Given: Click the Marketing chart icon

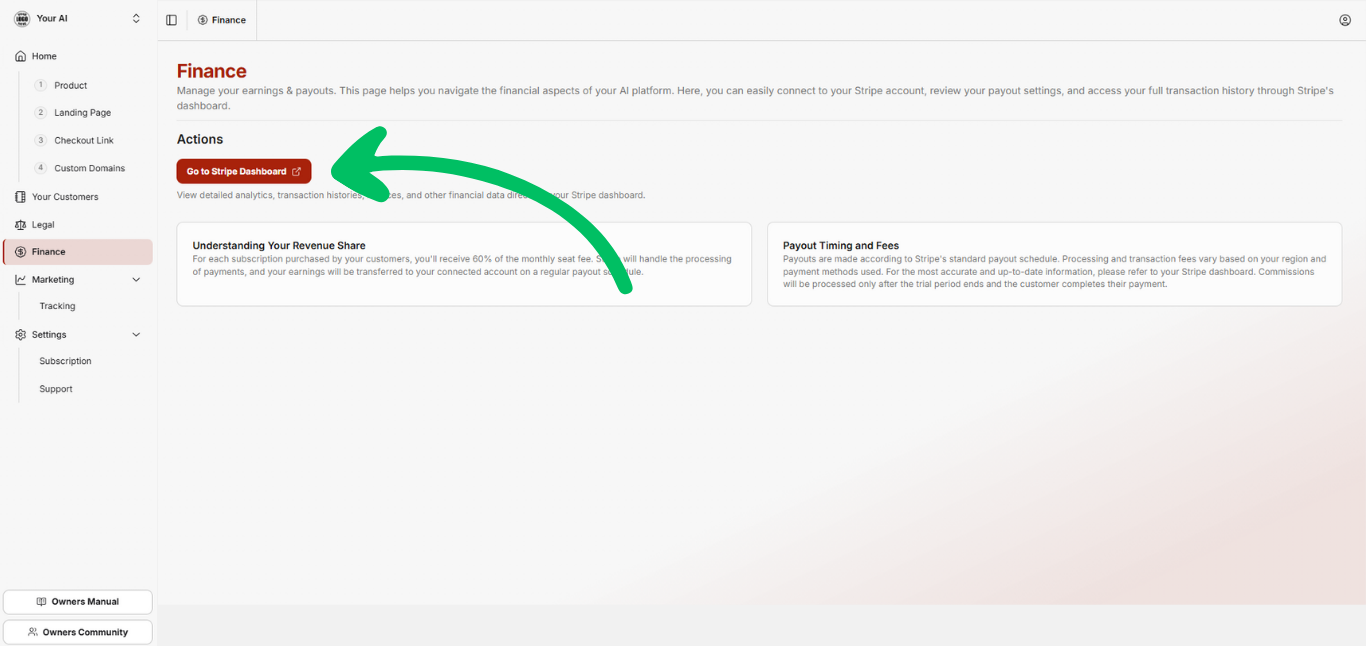Looking at the screenshot, I should point(21,280).
